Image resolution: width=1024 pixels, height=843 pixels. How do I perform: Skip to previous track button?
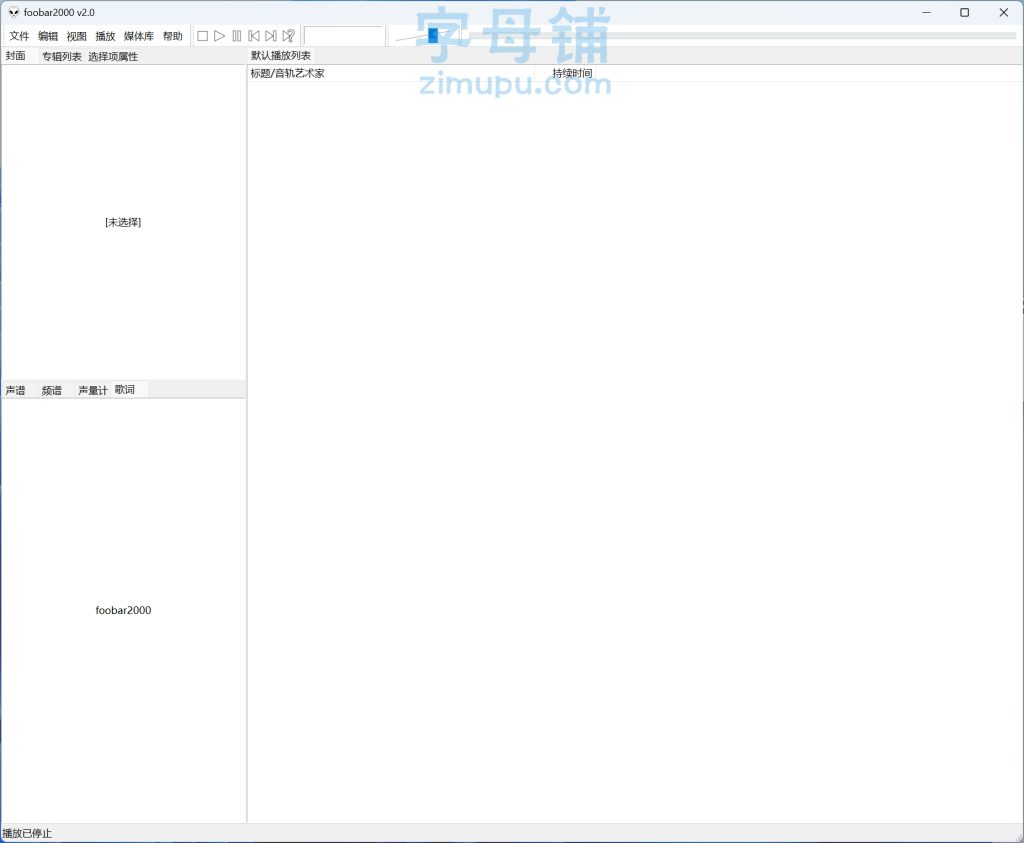coord(254,36)
